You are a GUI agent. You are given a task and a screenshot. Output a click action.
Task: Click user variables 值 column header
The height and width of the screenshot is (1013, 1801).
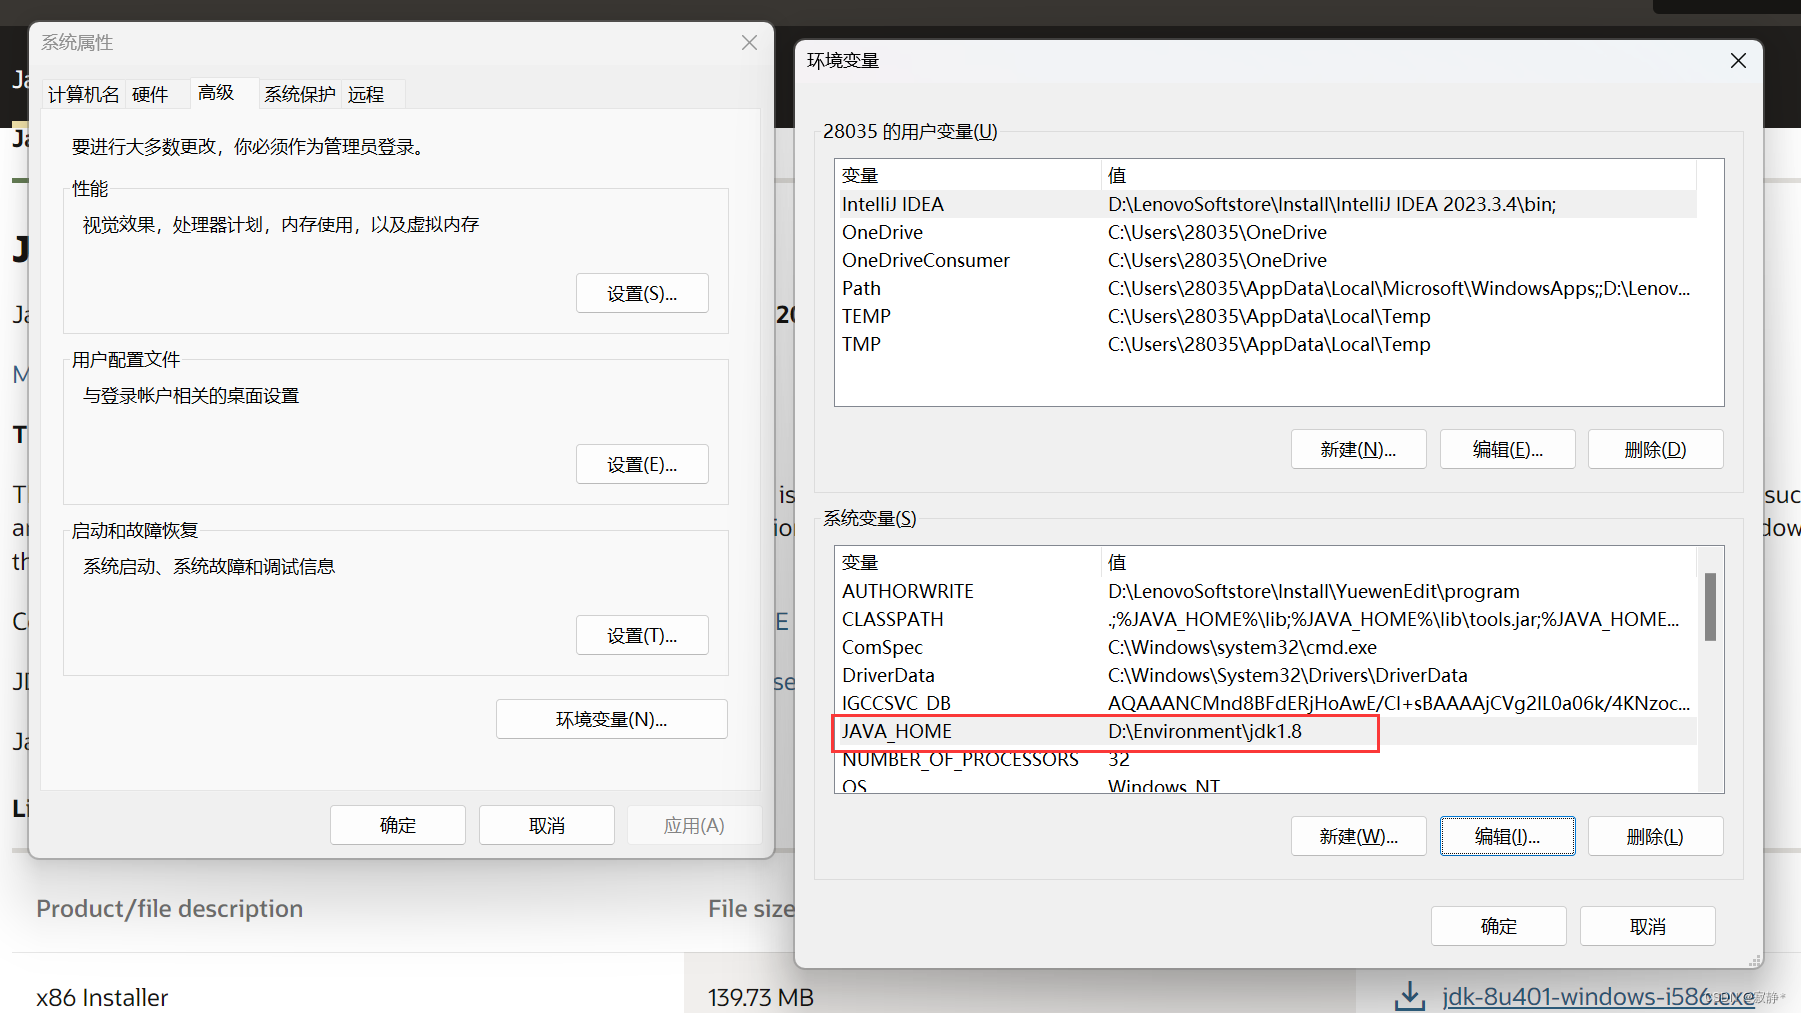[1399, 175]
